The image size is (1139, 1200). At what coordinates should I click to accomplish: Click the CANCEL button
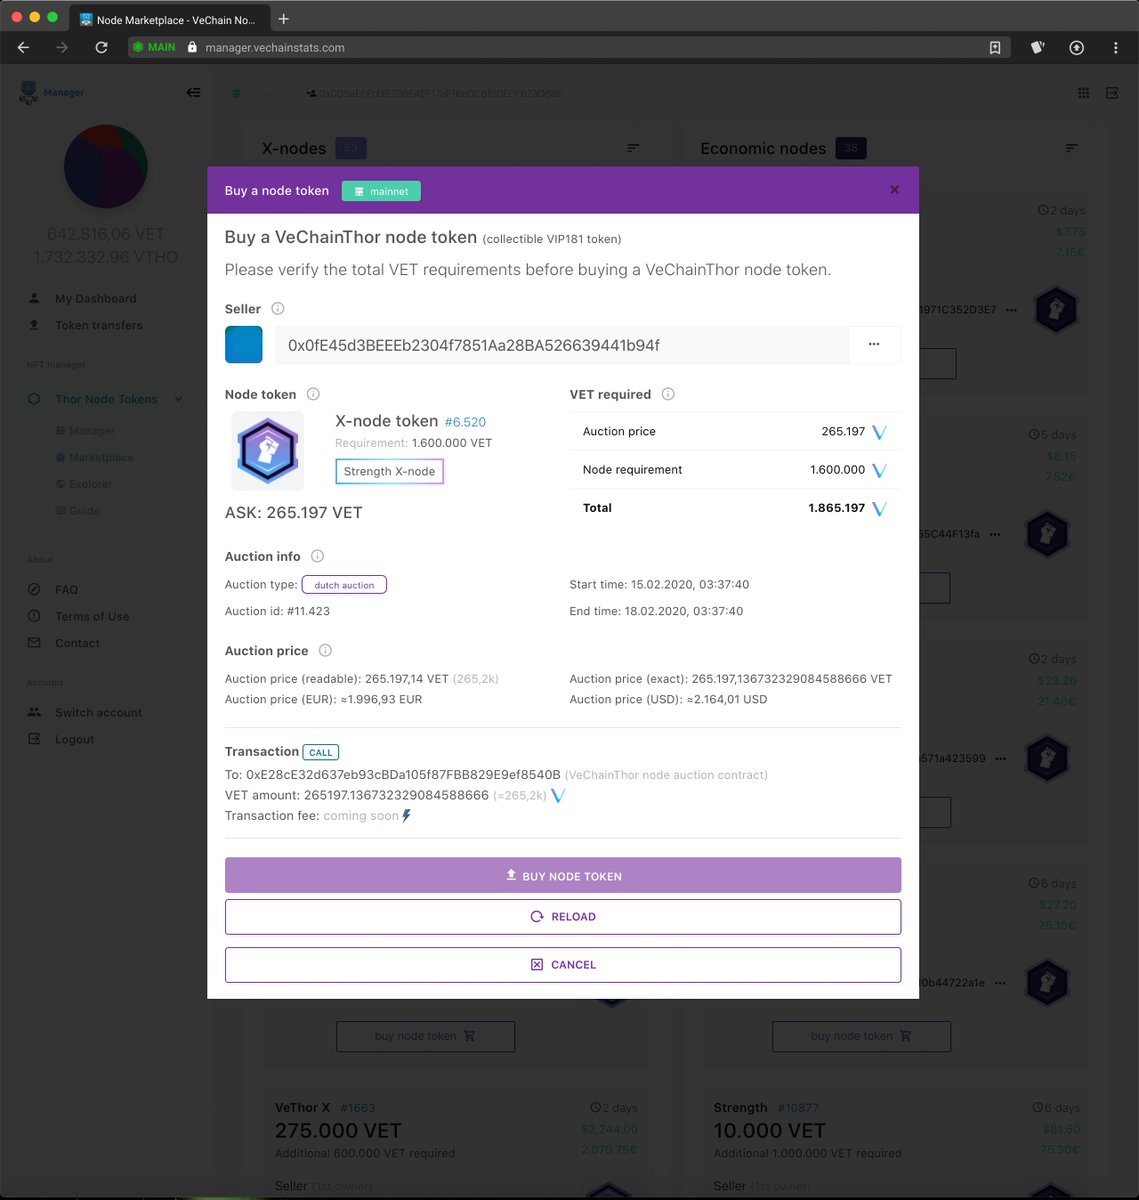[563, 965]
